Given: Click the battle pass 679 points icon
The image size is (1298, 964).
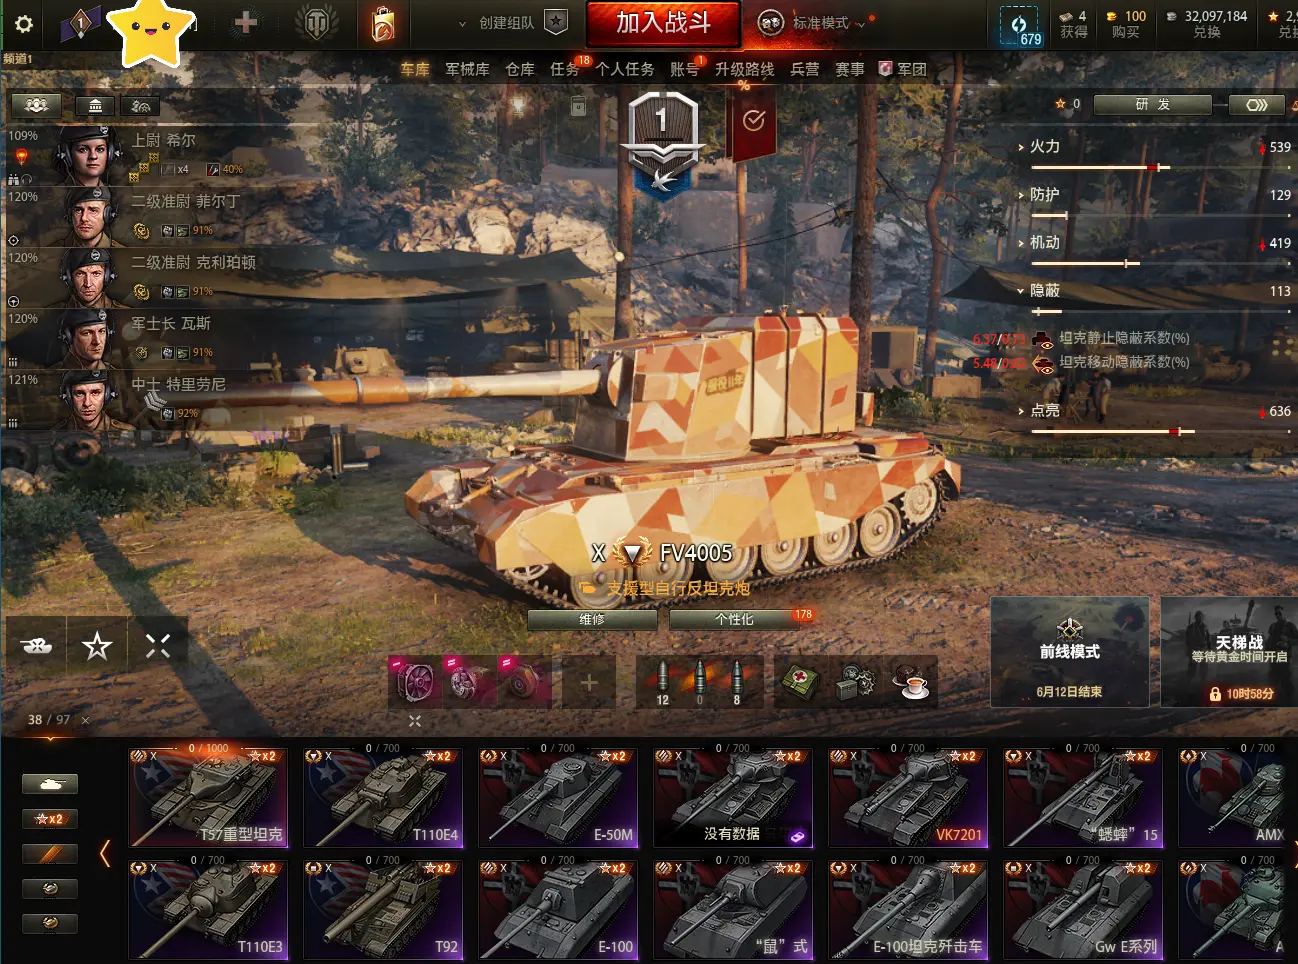Looking at the screenshot, I should pos(1022,26).
